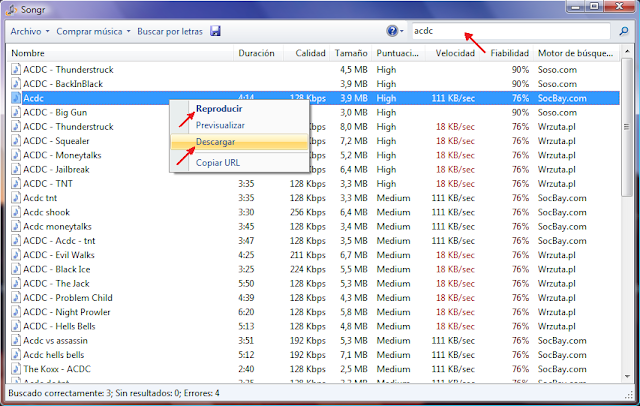Screen dimensions: 640x406
Task: Click the Buscar por letras button
Action: [x=170, y=31]
